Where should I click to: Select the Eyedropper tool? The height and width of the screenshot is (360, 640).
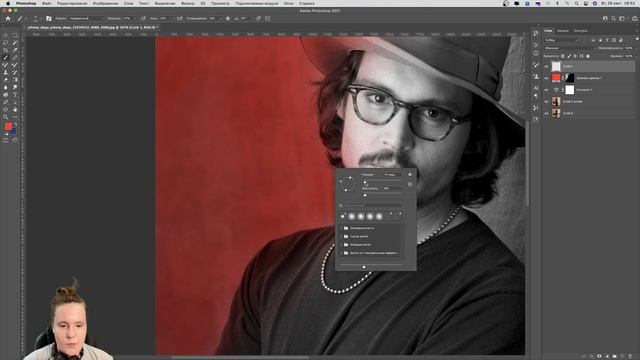pos(15,50)
